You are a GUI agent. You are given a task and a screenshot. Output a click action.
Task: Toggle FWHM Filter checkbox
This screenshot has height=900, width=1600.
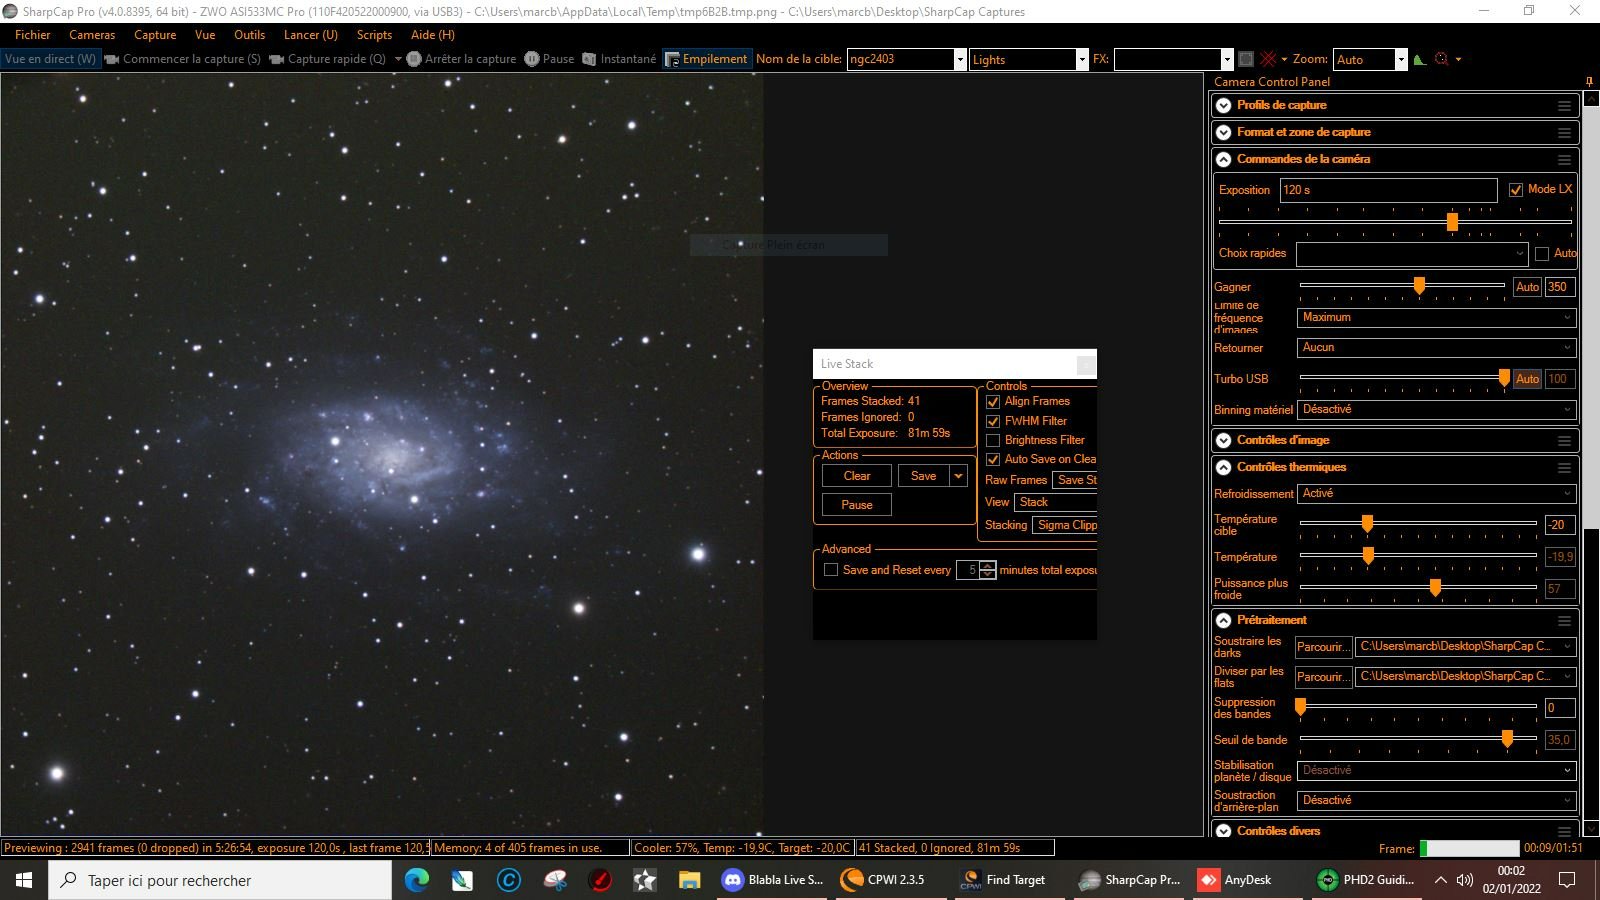pyautogui.click(x=993, y=422)
